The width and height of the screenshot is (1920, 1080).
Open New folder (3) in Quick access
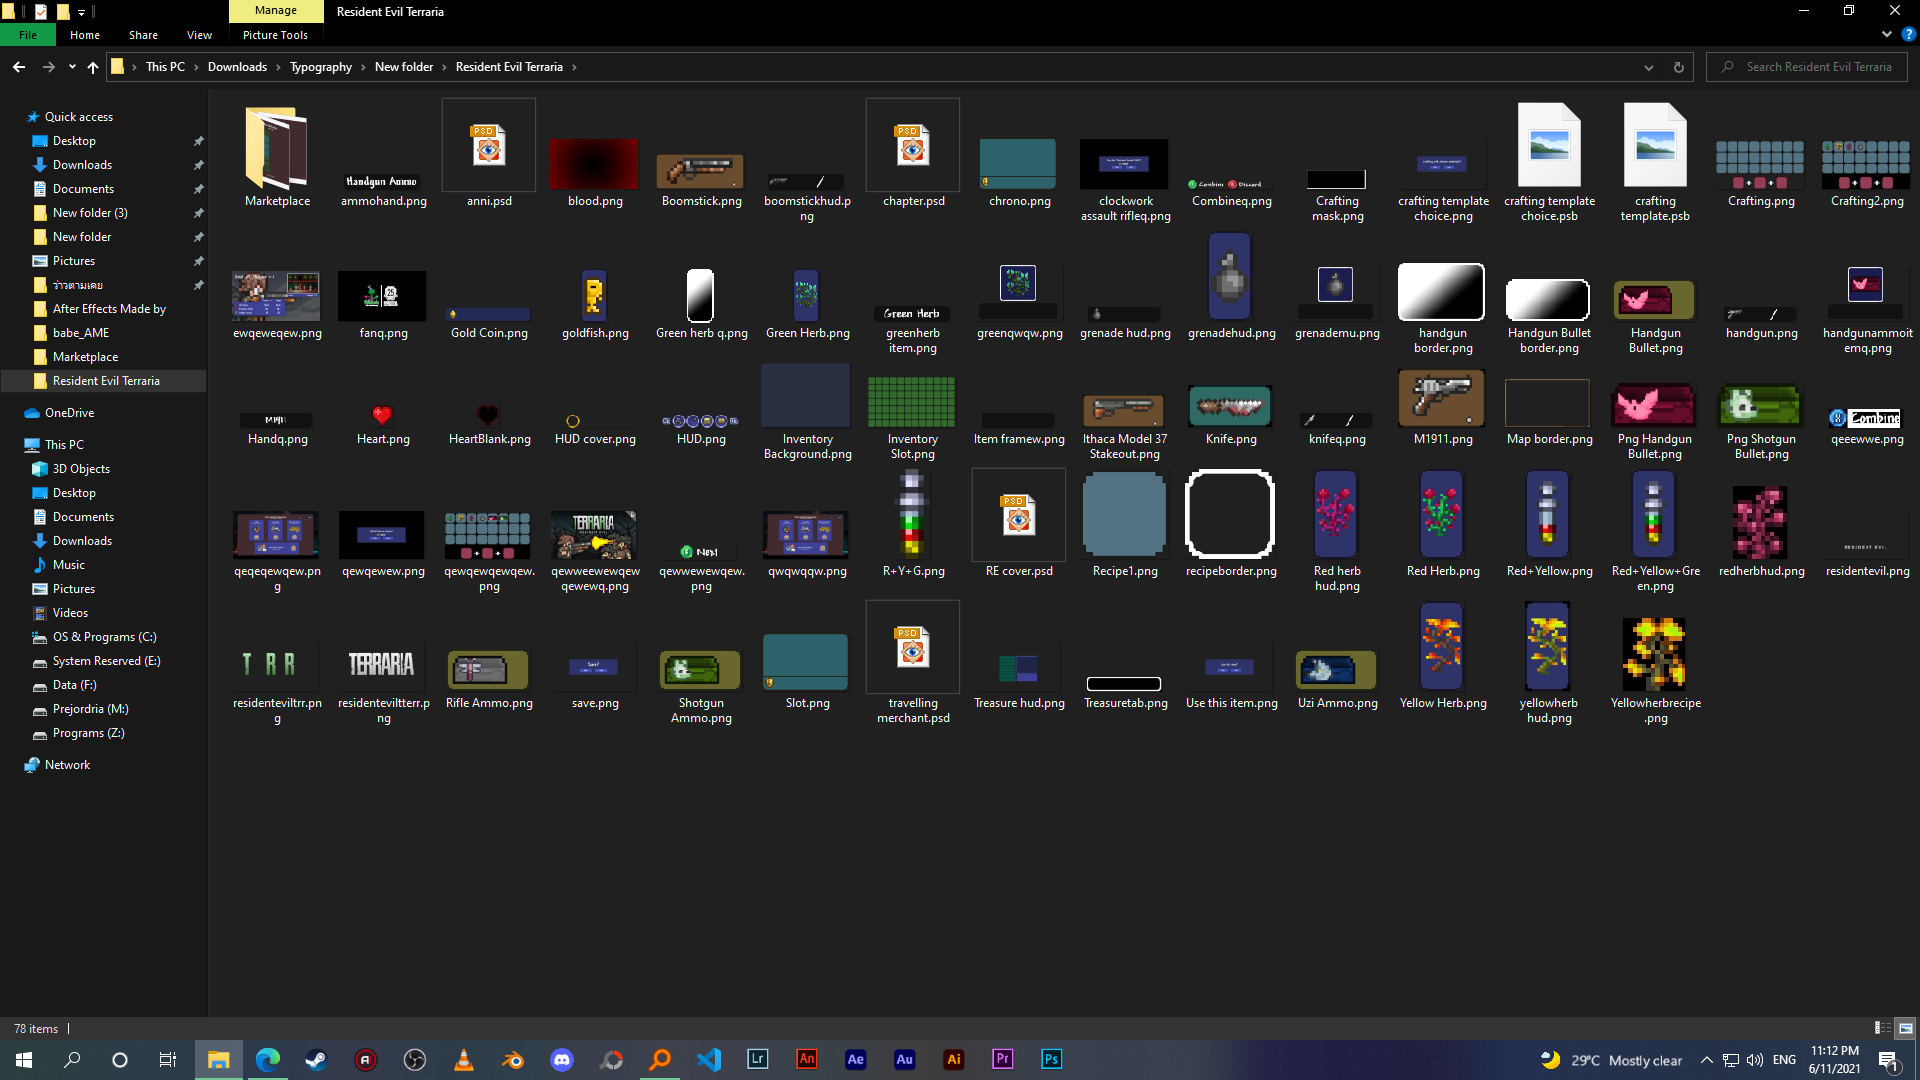click(90, 213)
